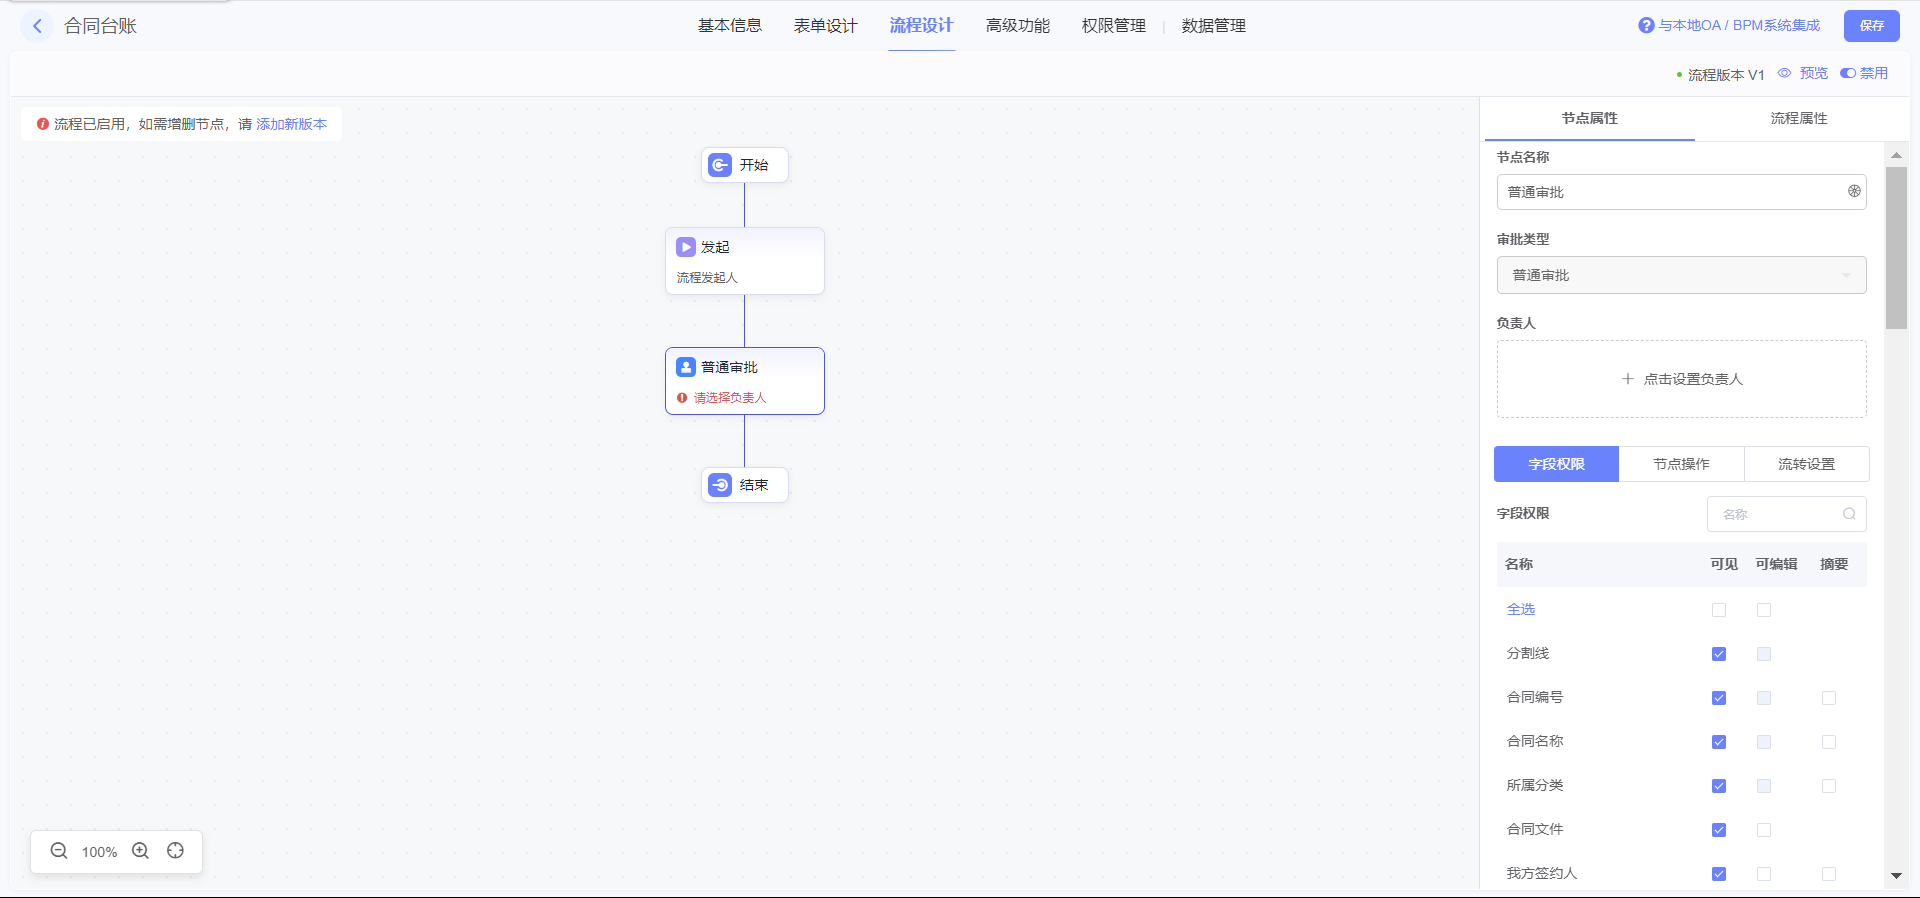Screen dimensions: 1920x898
Task: Click the 普通审批 node person icon
Action: (x=686, y=367)
